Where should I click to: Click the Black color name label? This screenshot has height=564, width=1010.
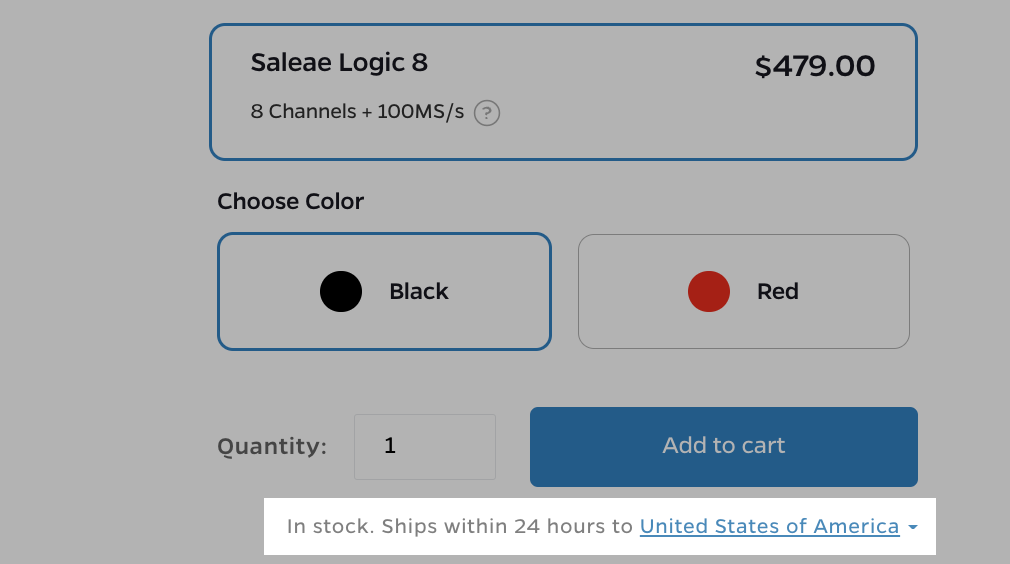click(419, 292)
